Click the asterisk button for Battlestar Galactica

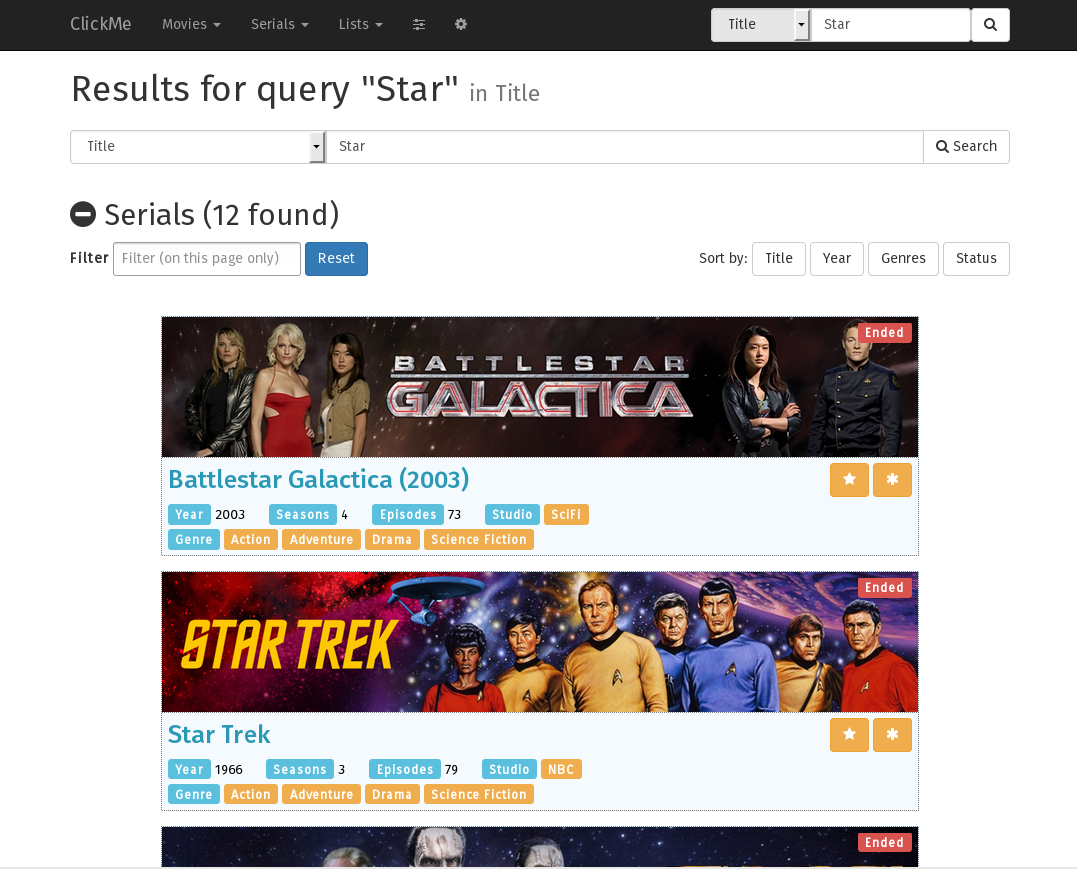(x=892, y=479)
